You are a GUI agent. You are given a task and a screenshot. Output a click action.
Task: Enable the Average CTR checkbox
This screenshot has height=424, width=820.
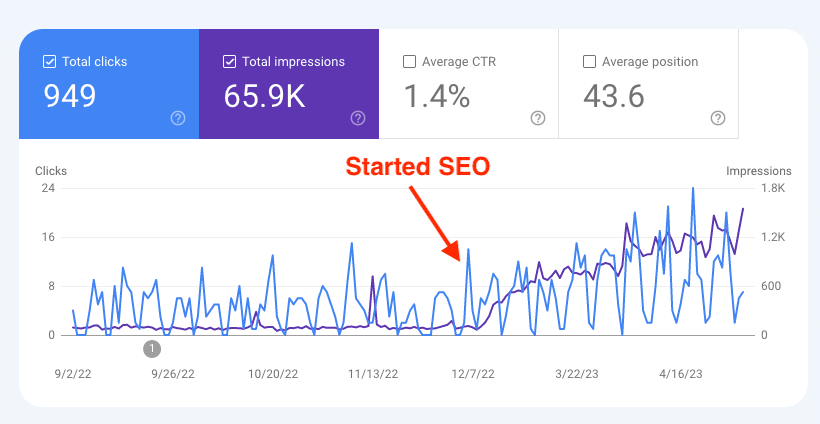[409, 62]
